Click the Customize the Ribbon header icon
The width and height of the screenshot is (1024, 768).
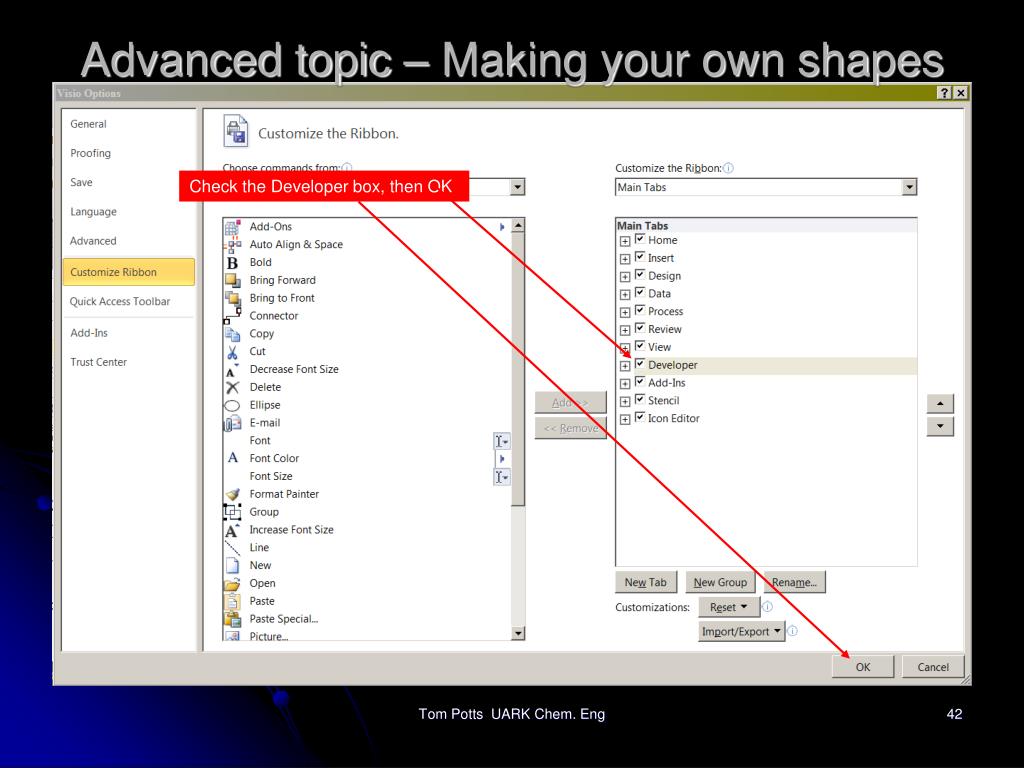(x=236, y=131)
